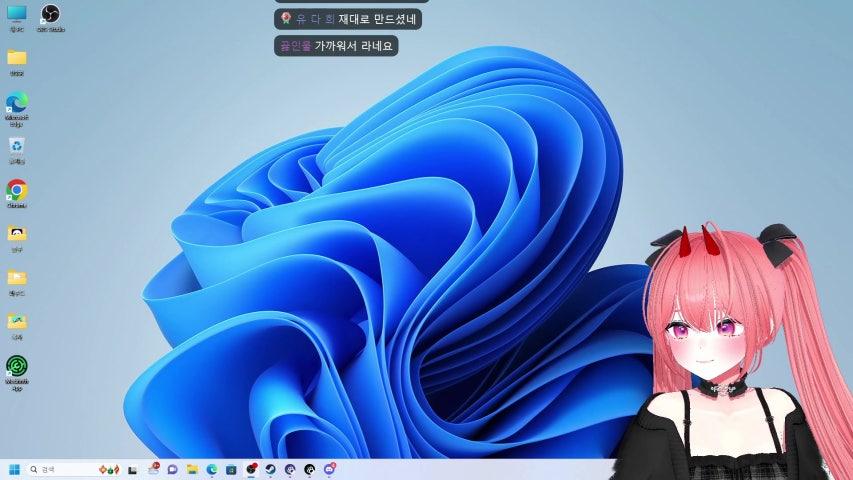Click the chat message ending in 라네요

(x=336, y=45)
